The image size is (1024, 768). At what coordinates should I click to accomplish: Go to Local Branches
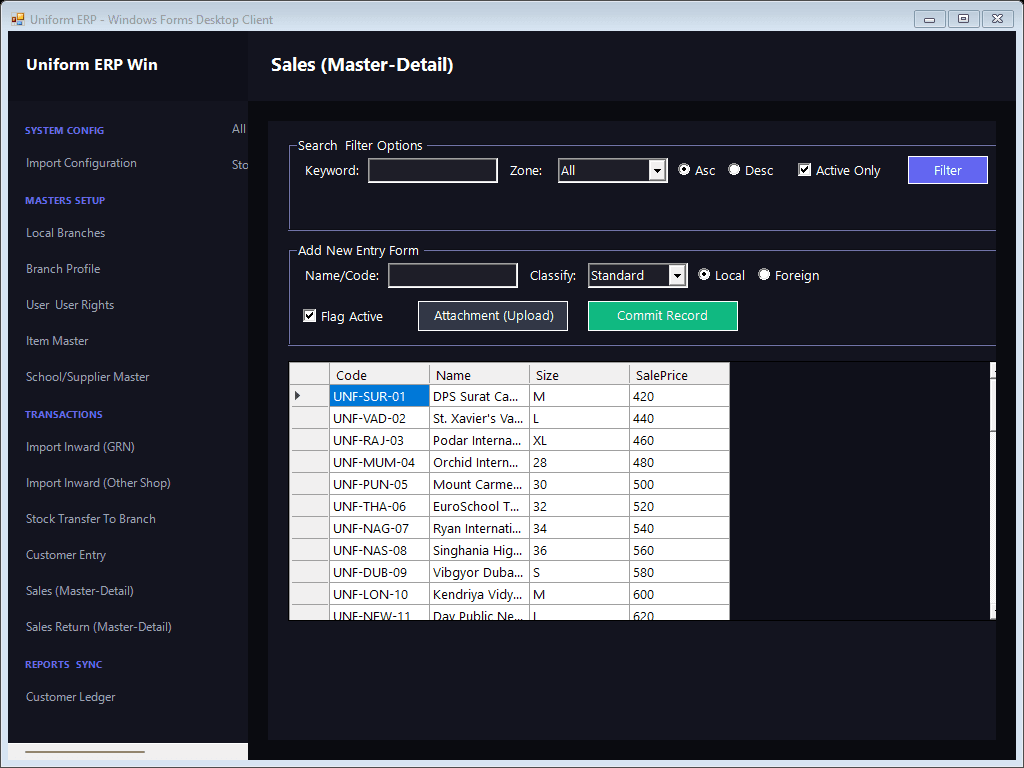65,232
